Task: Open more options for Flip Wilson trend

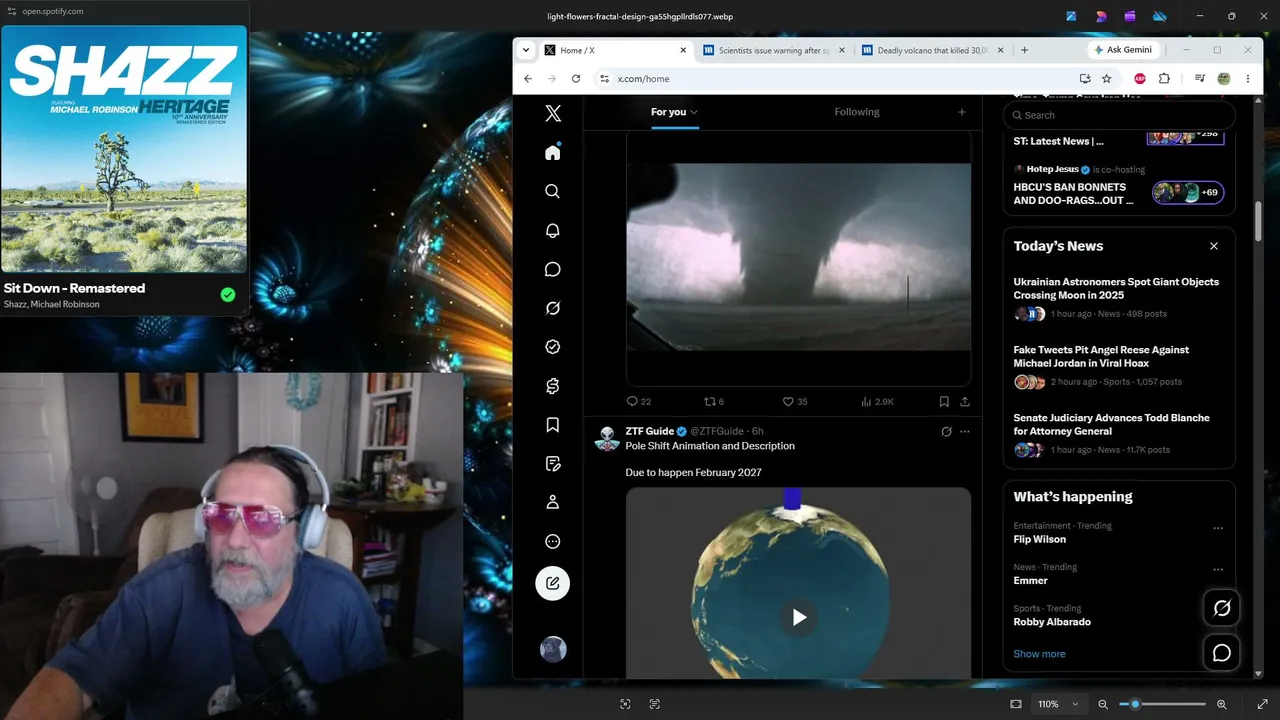Action: tap(1218, 528)
